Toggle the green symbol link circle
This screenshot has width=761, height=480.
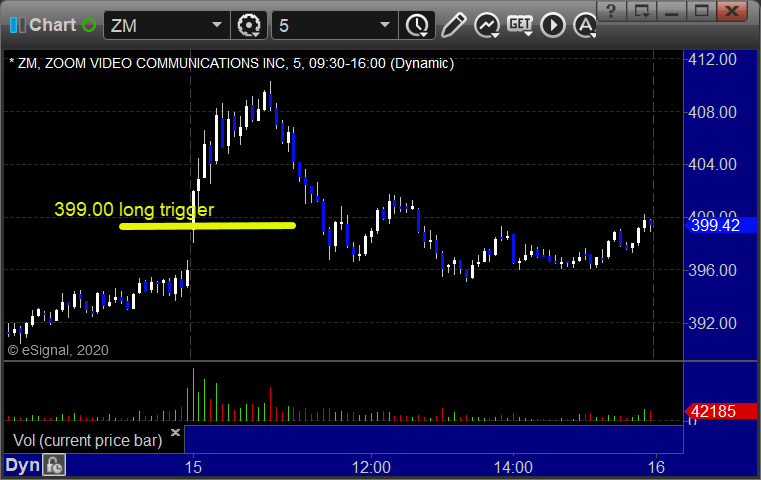[x=89, y=25]
